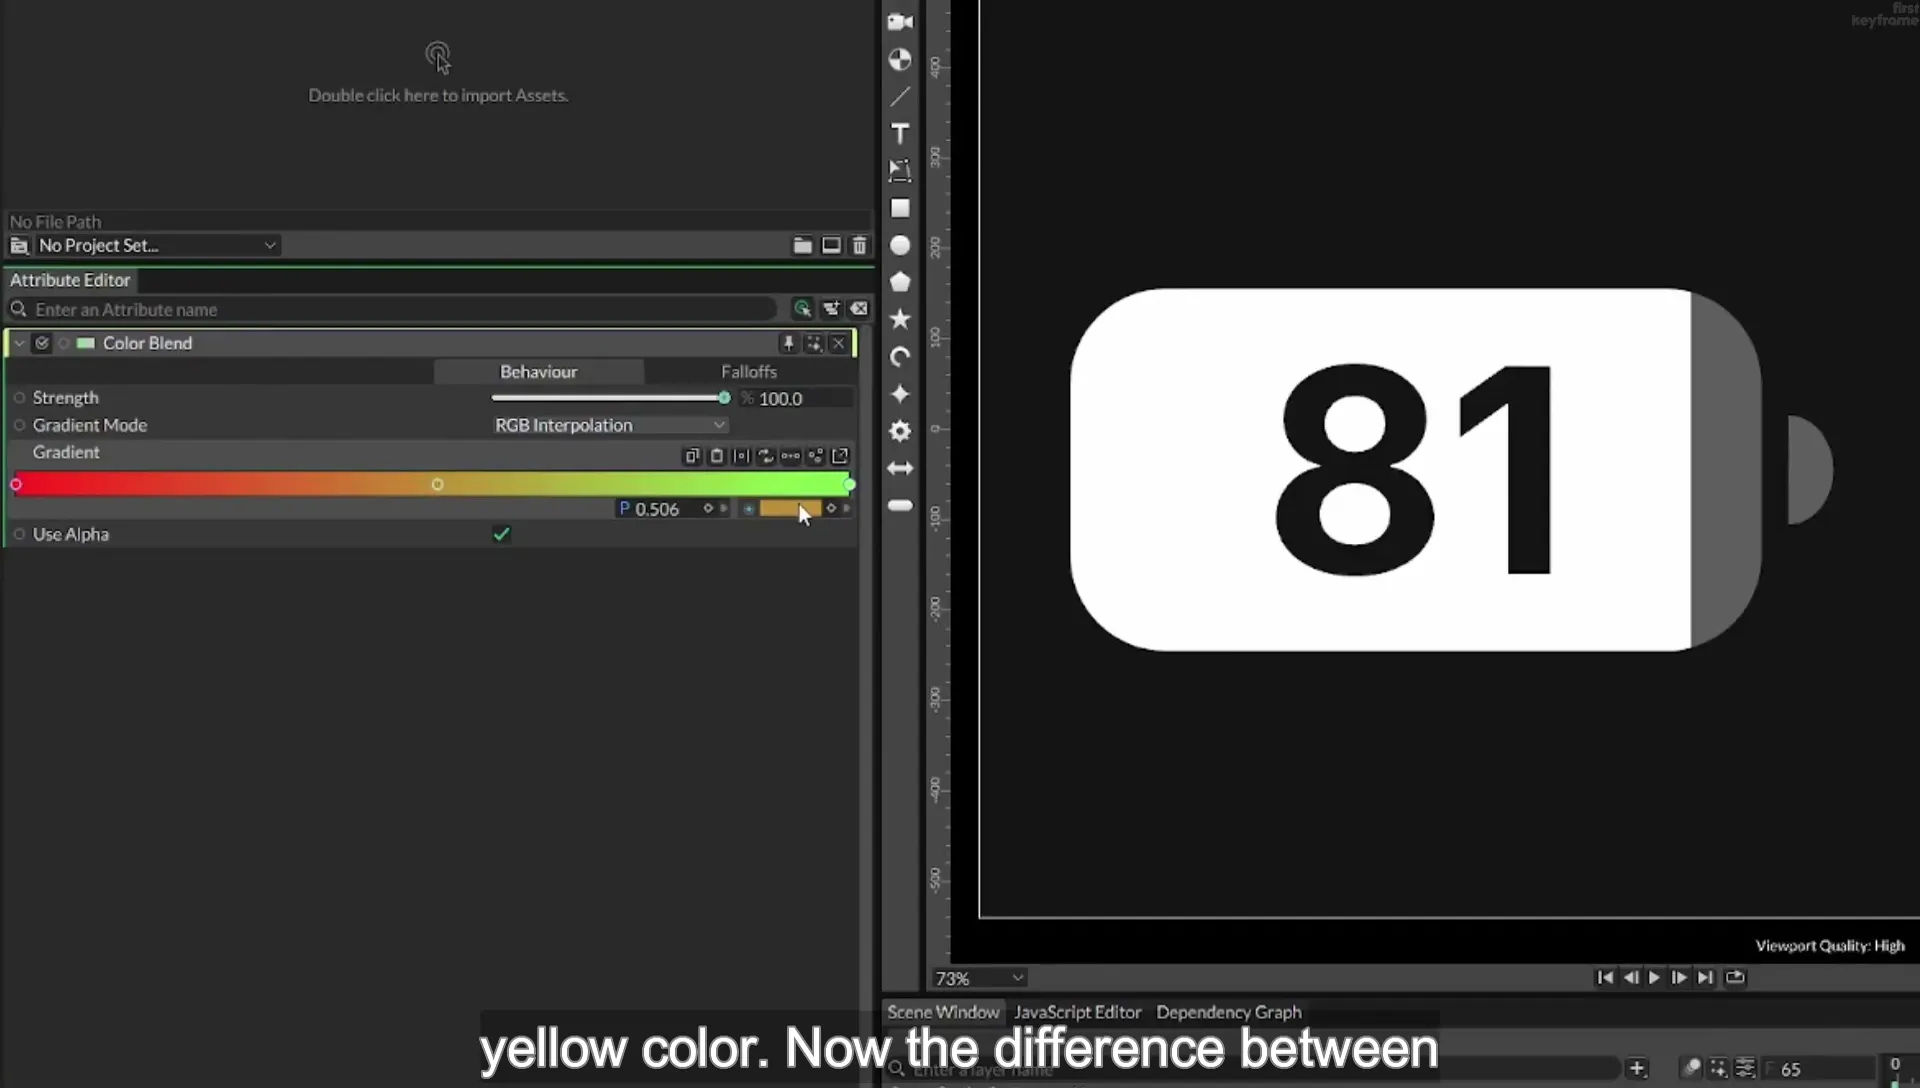Select the Text tool in toolbar

(x=900, y=134)
